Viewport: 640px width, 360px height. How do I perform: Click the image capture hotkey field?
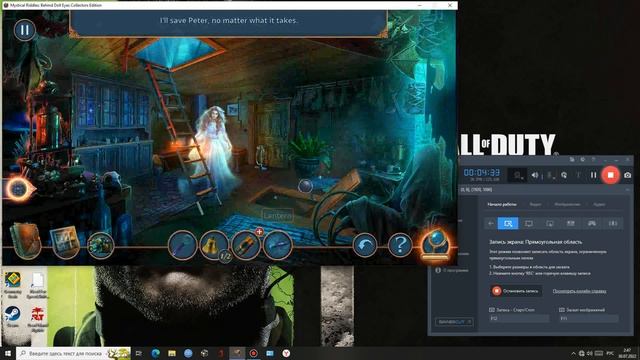tap(589, 318)
